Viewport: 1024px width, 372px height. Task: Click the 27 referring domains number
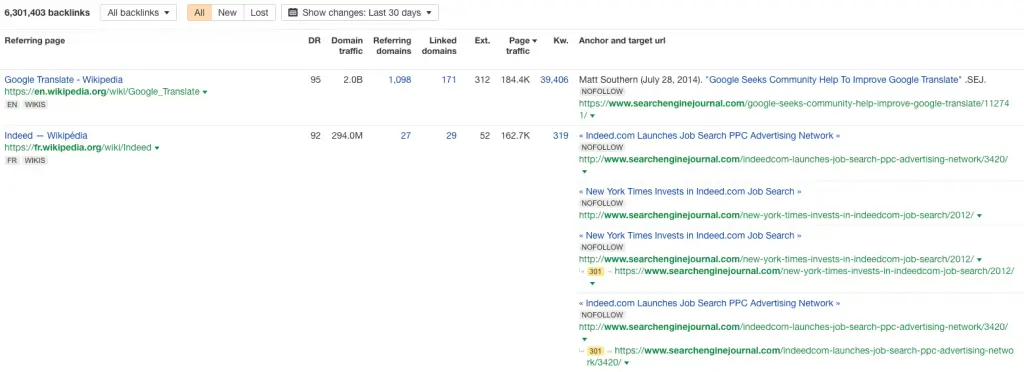[x=406, y=136]
